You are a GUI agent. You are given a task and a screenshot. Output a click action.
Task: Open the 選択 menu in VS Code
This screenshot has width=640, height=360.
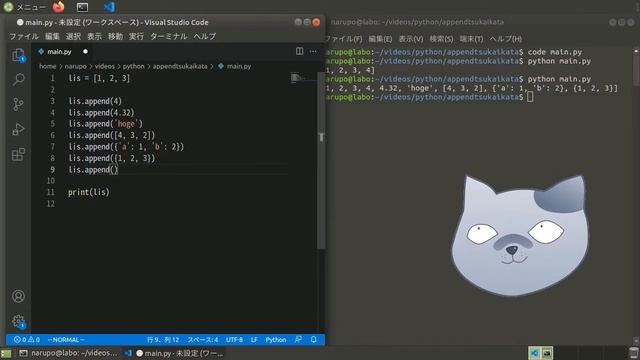pyautogui.click(x=73, y=36)
